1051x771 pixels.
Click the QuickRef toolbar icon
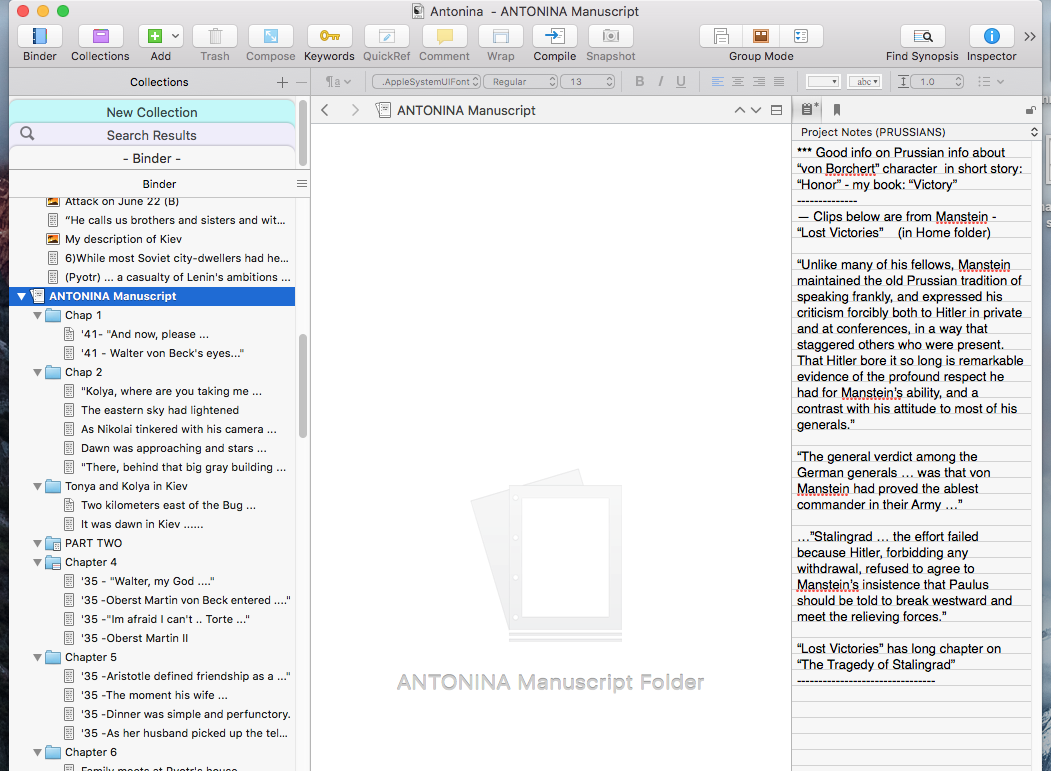(387, 36)
